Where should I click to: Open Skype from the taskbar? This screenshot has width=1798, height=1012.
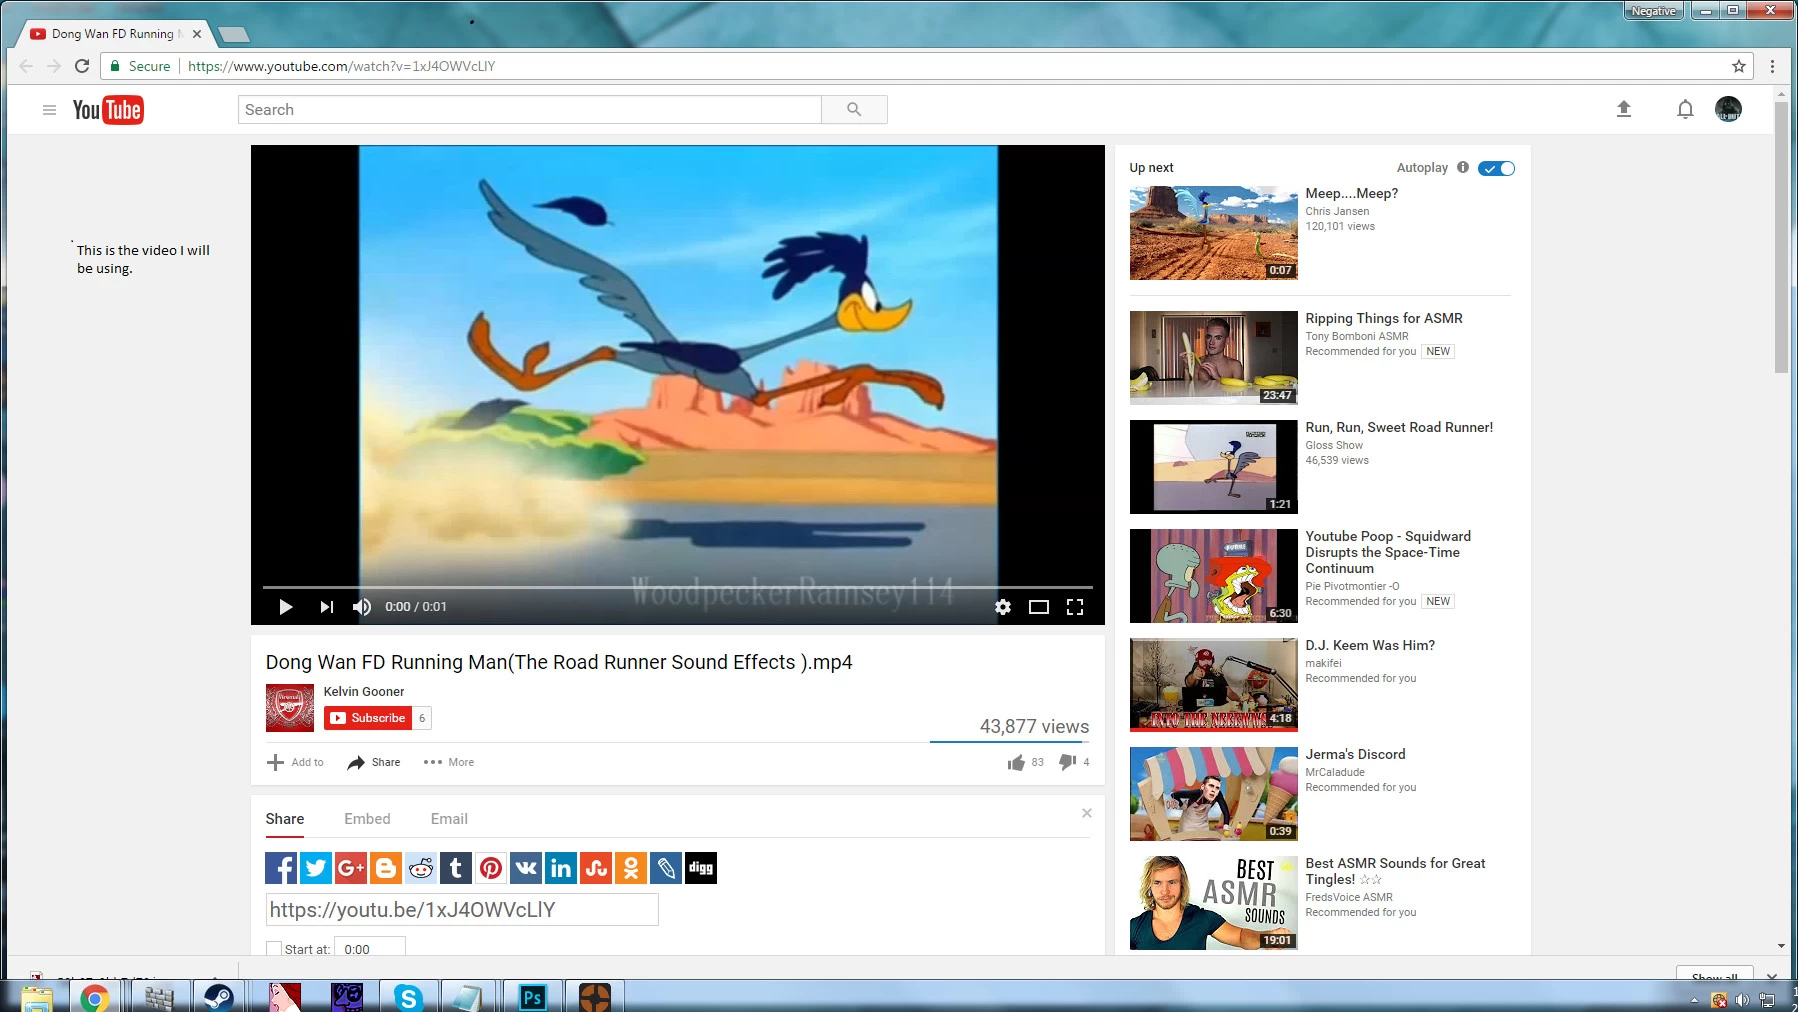pyautogui.click(x=408, y=997)
